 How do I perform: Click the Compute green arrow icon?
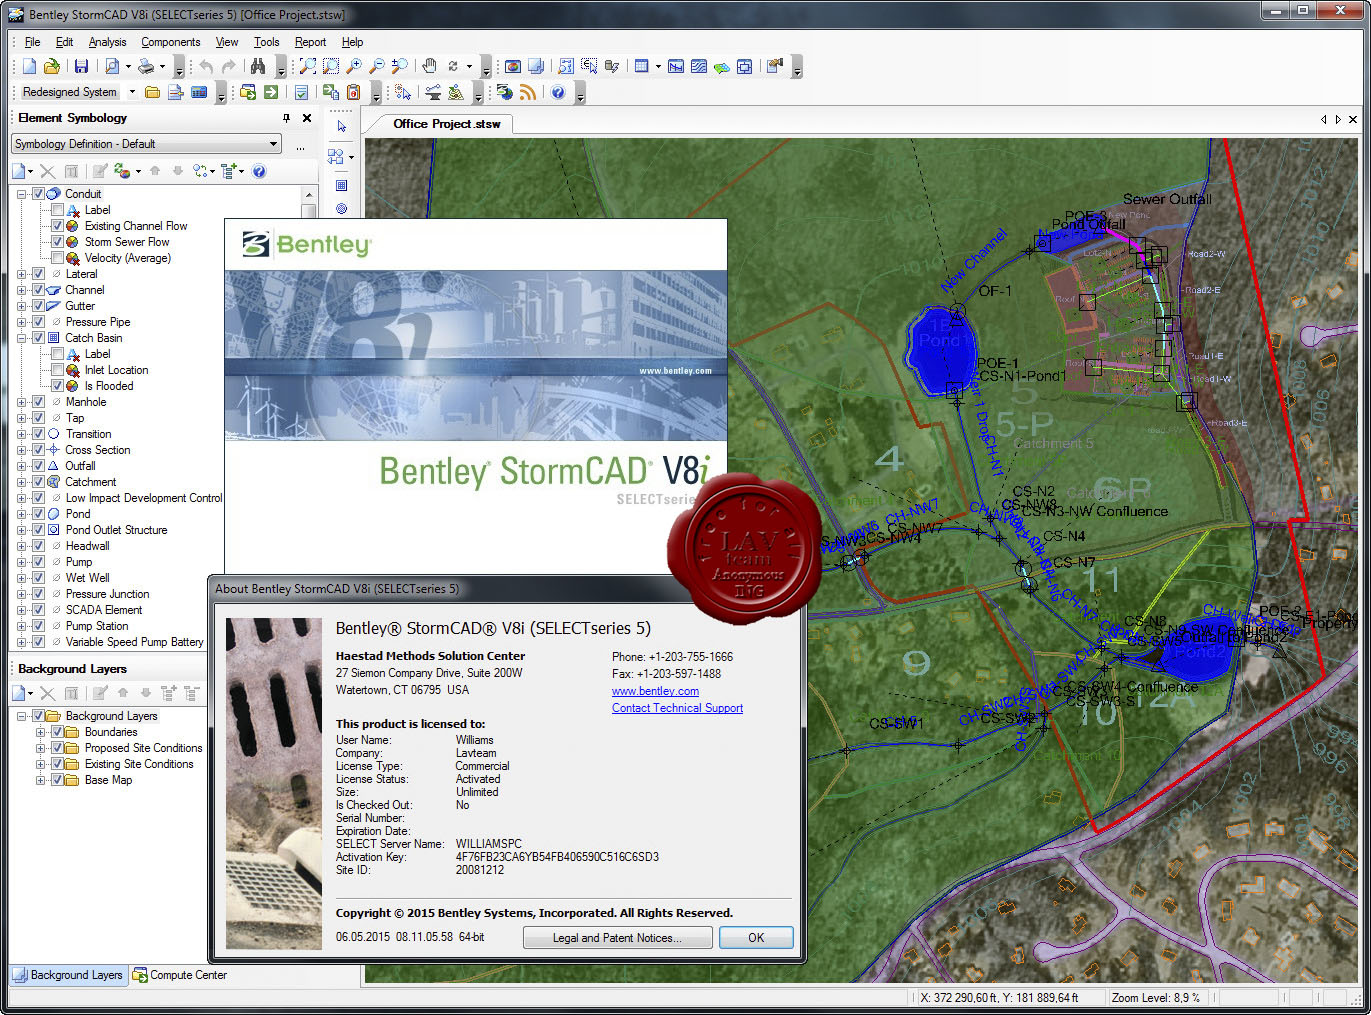[271, 92]
